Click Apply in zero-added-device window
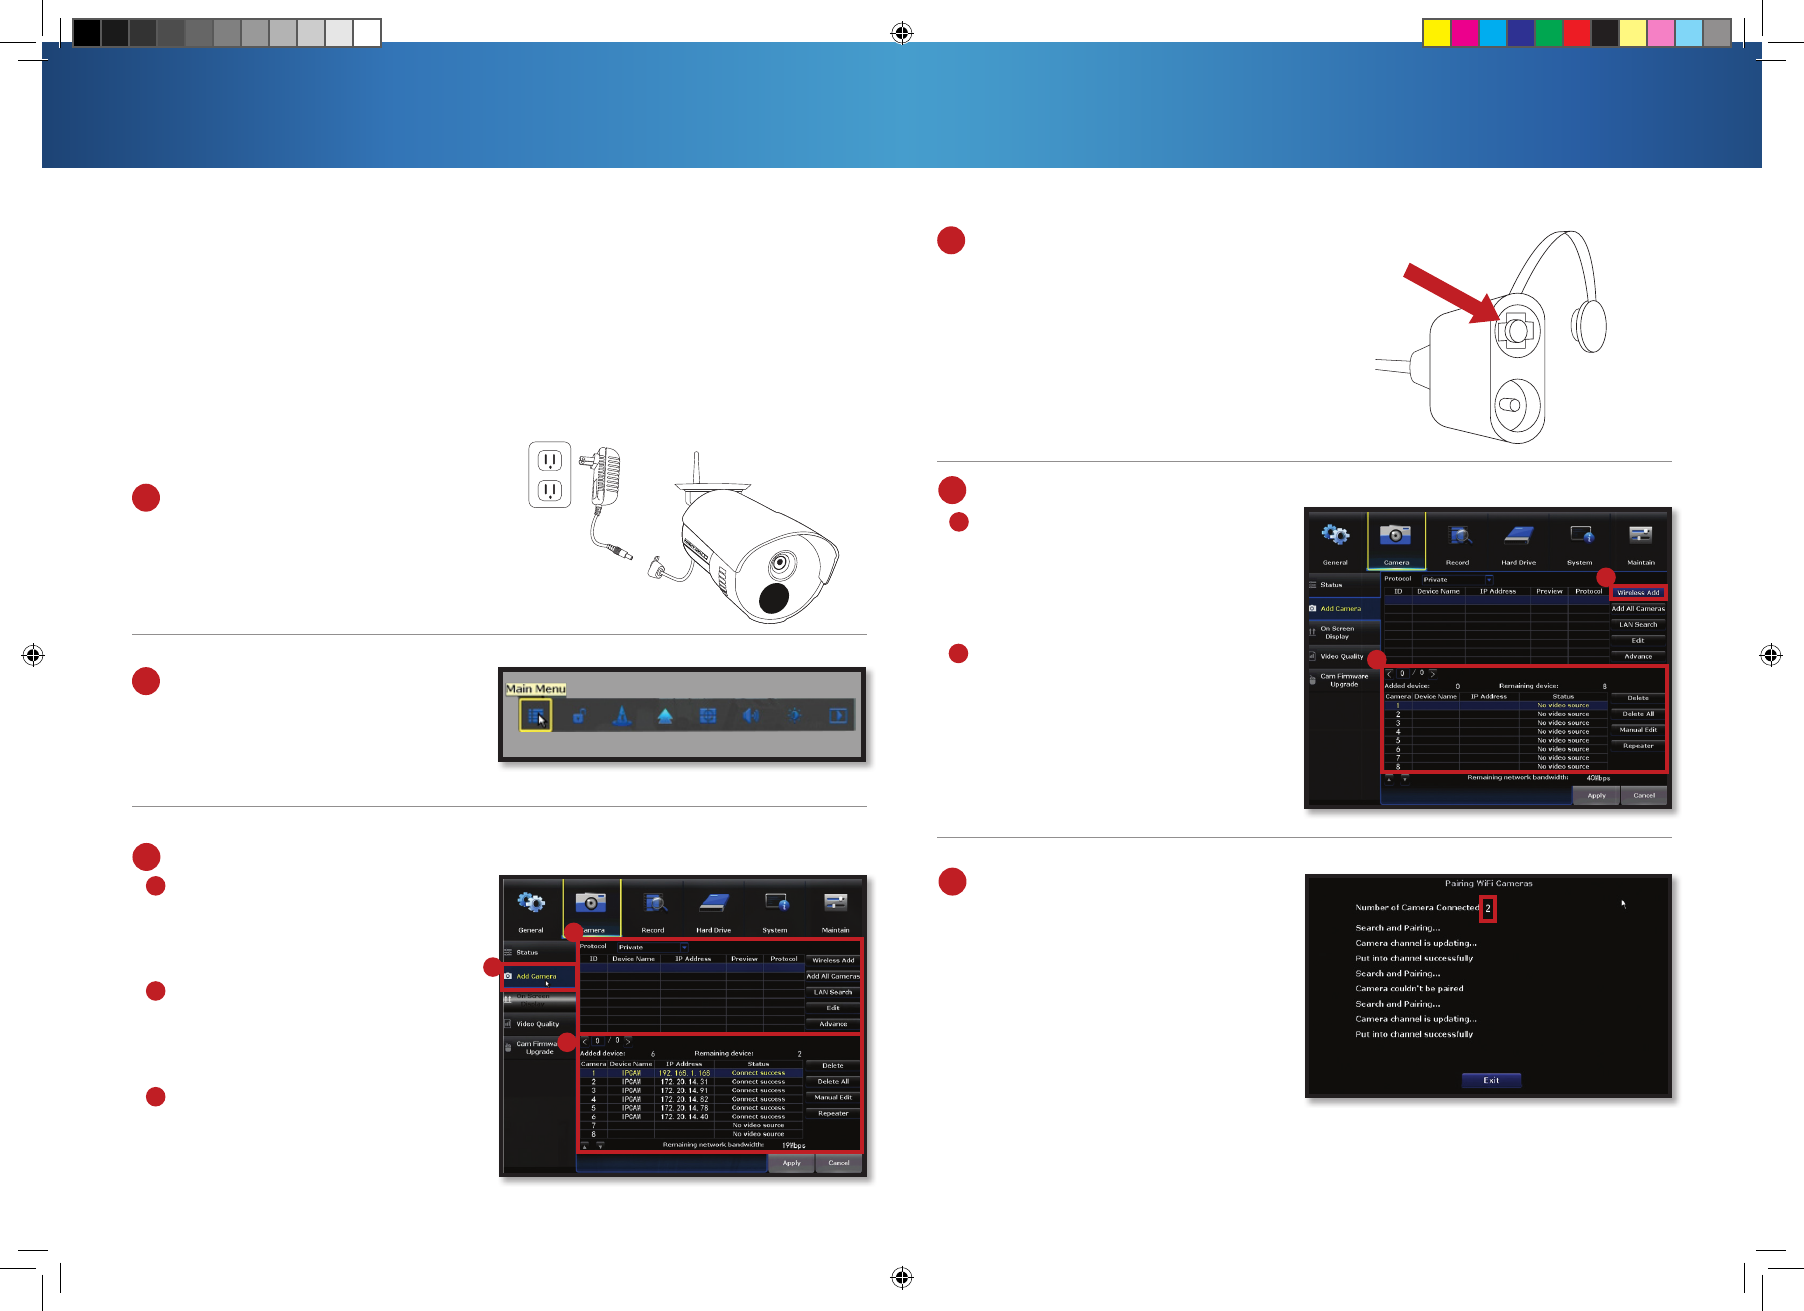This screenshot has height=1311, width=1804. 1597,796
